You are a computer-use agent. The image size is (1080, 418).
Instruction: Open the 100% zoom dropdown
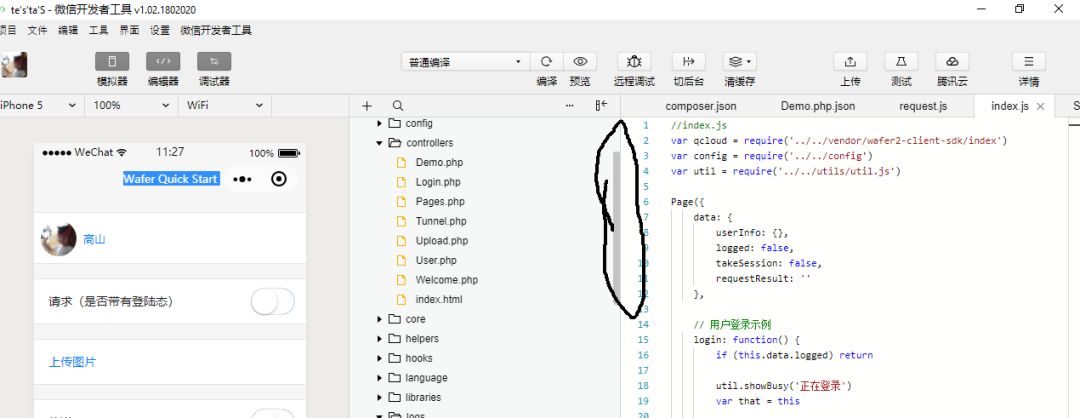coord(131,105)
